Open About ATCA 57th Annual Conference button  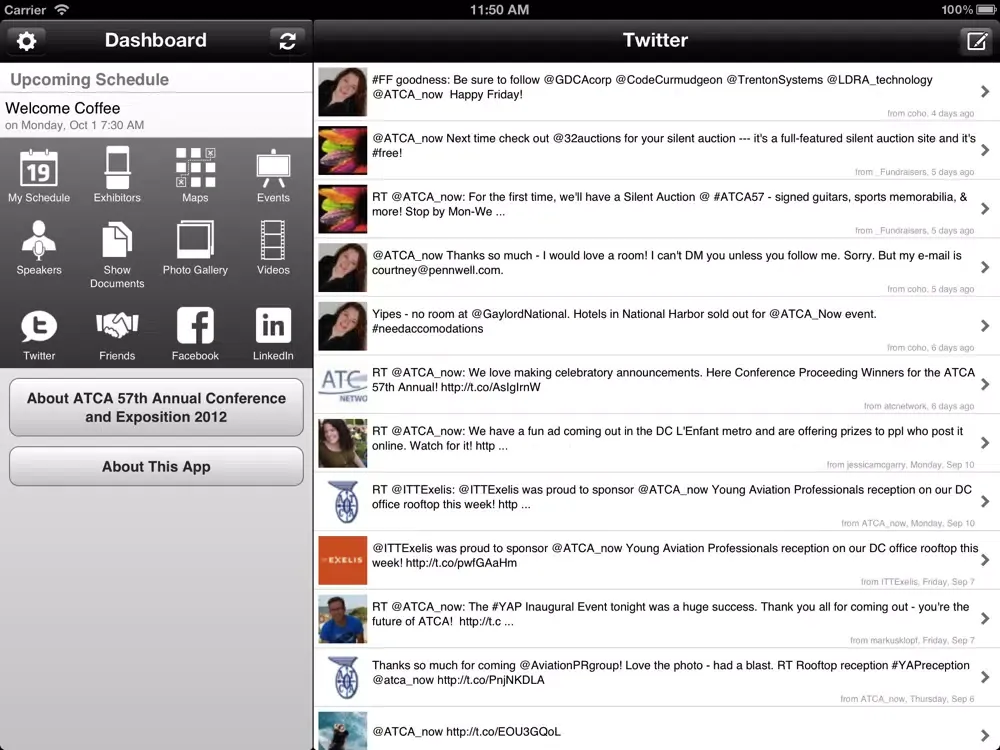point(156,408)
